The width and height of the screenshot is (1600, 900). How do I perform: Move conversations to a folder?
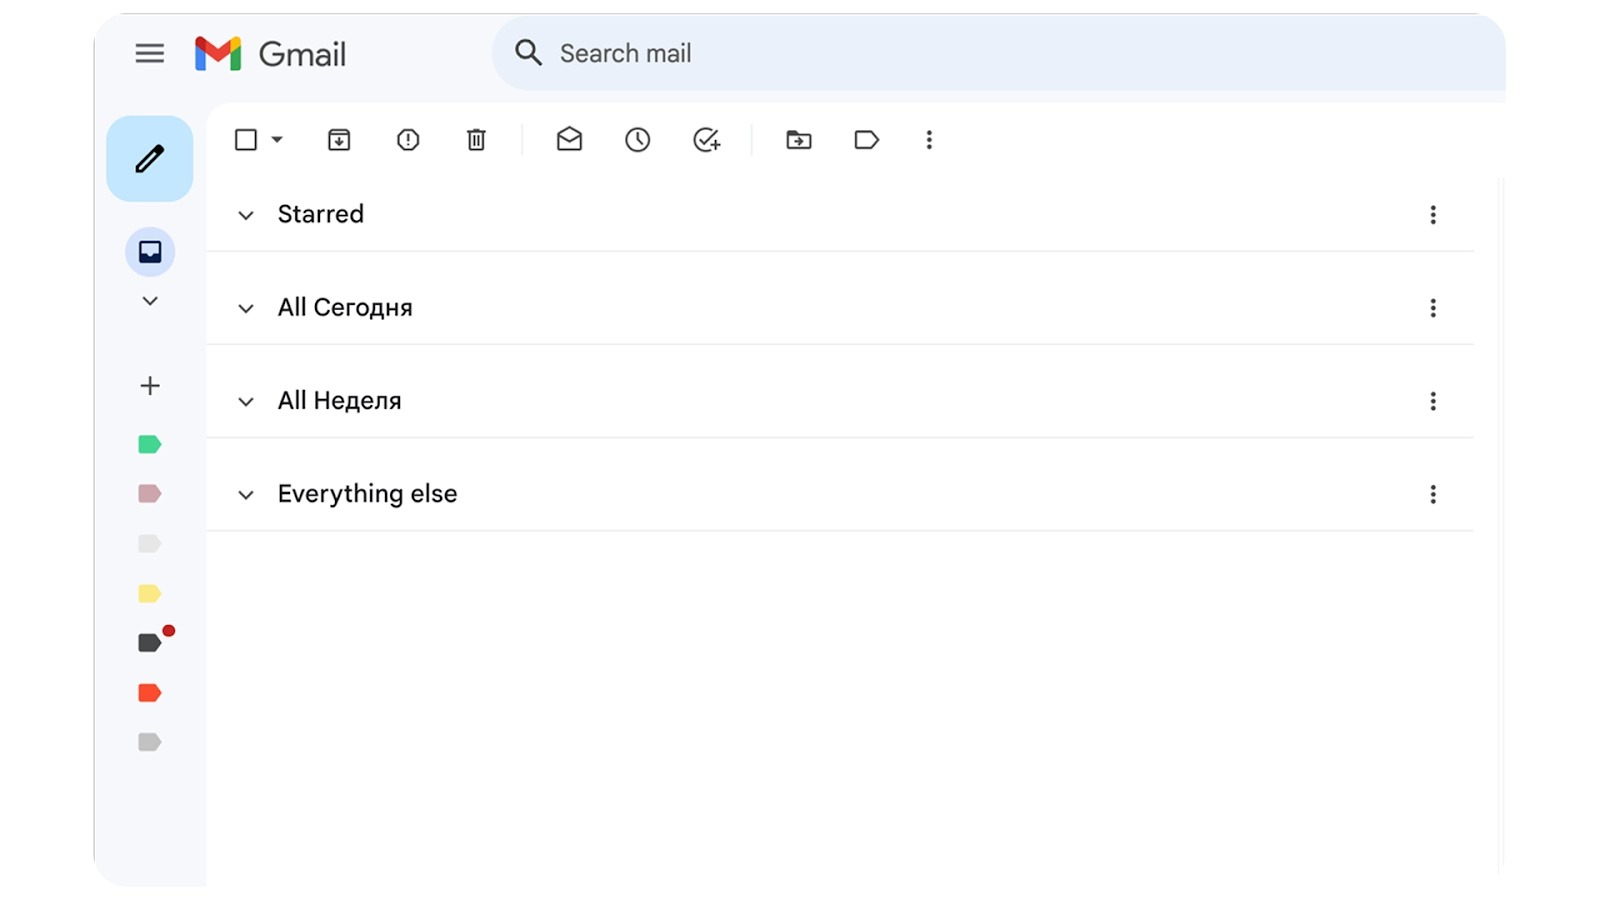797,140
